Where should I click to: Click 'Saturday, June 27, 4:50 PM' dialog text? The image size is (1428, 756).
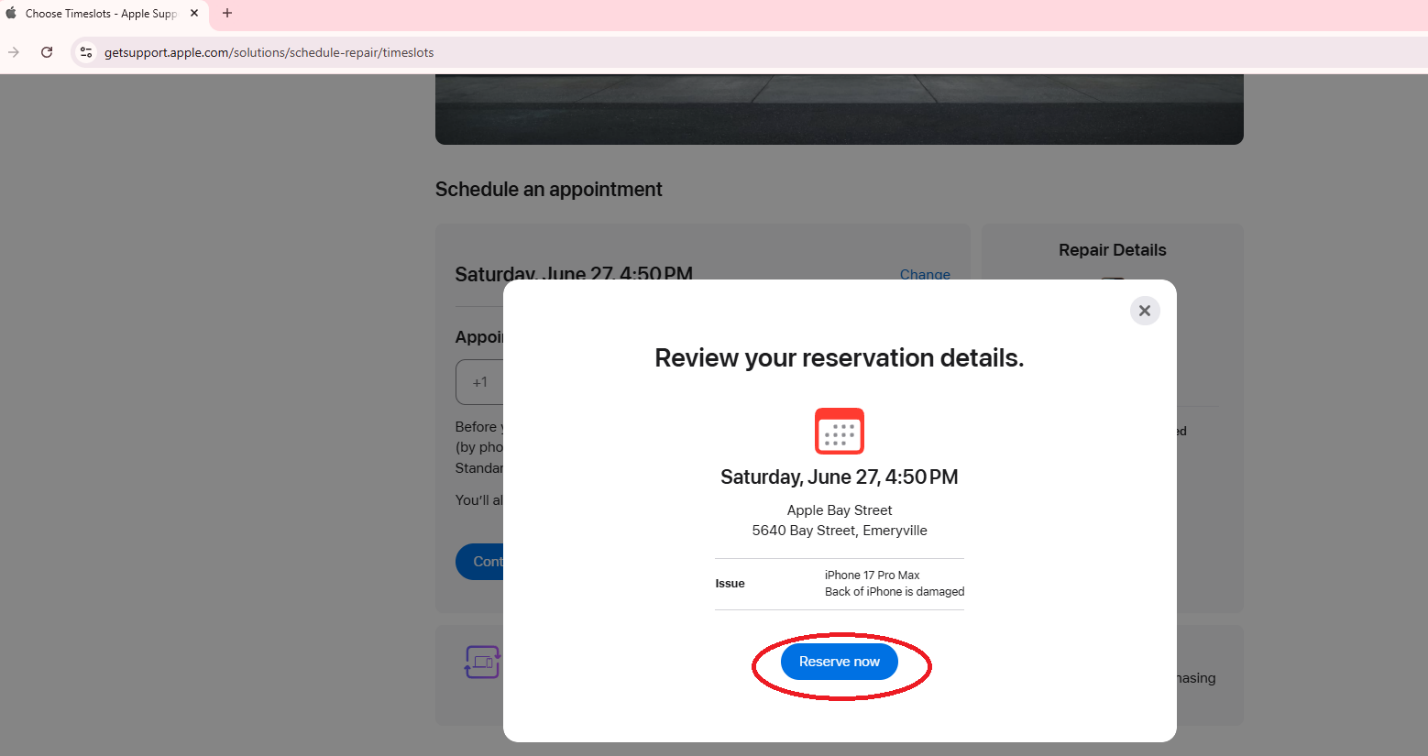click(x=839, y=477)
